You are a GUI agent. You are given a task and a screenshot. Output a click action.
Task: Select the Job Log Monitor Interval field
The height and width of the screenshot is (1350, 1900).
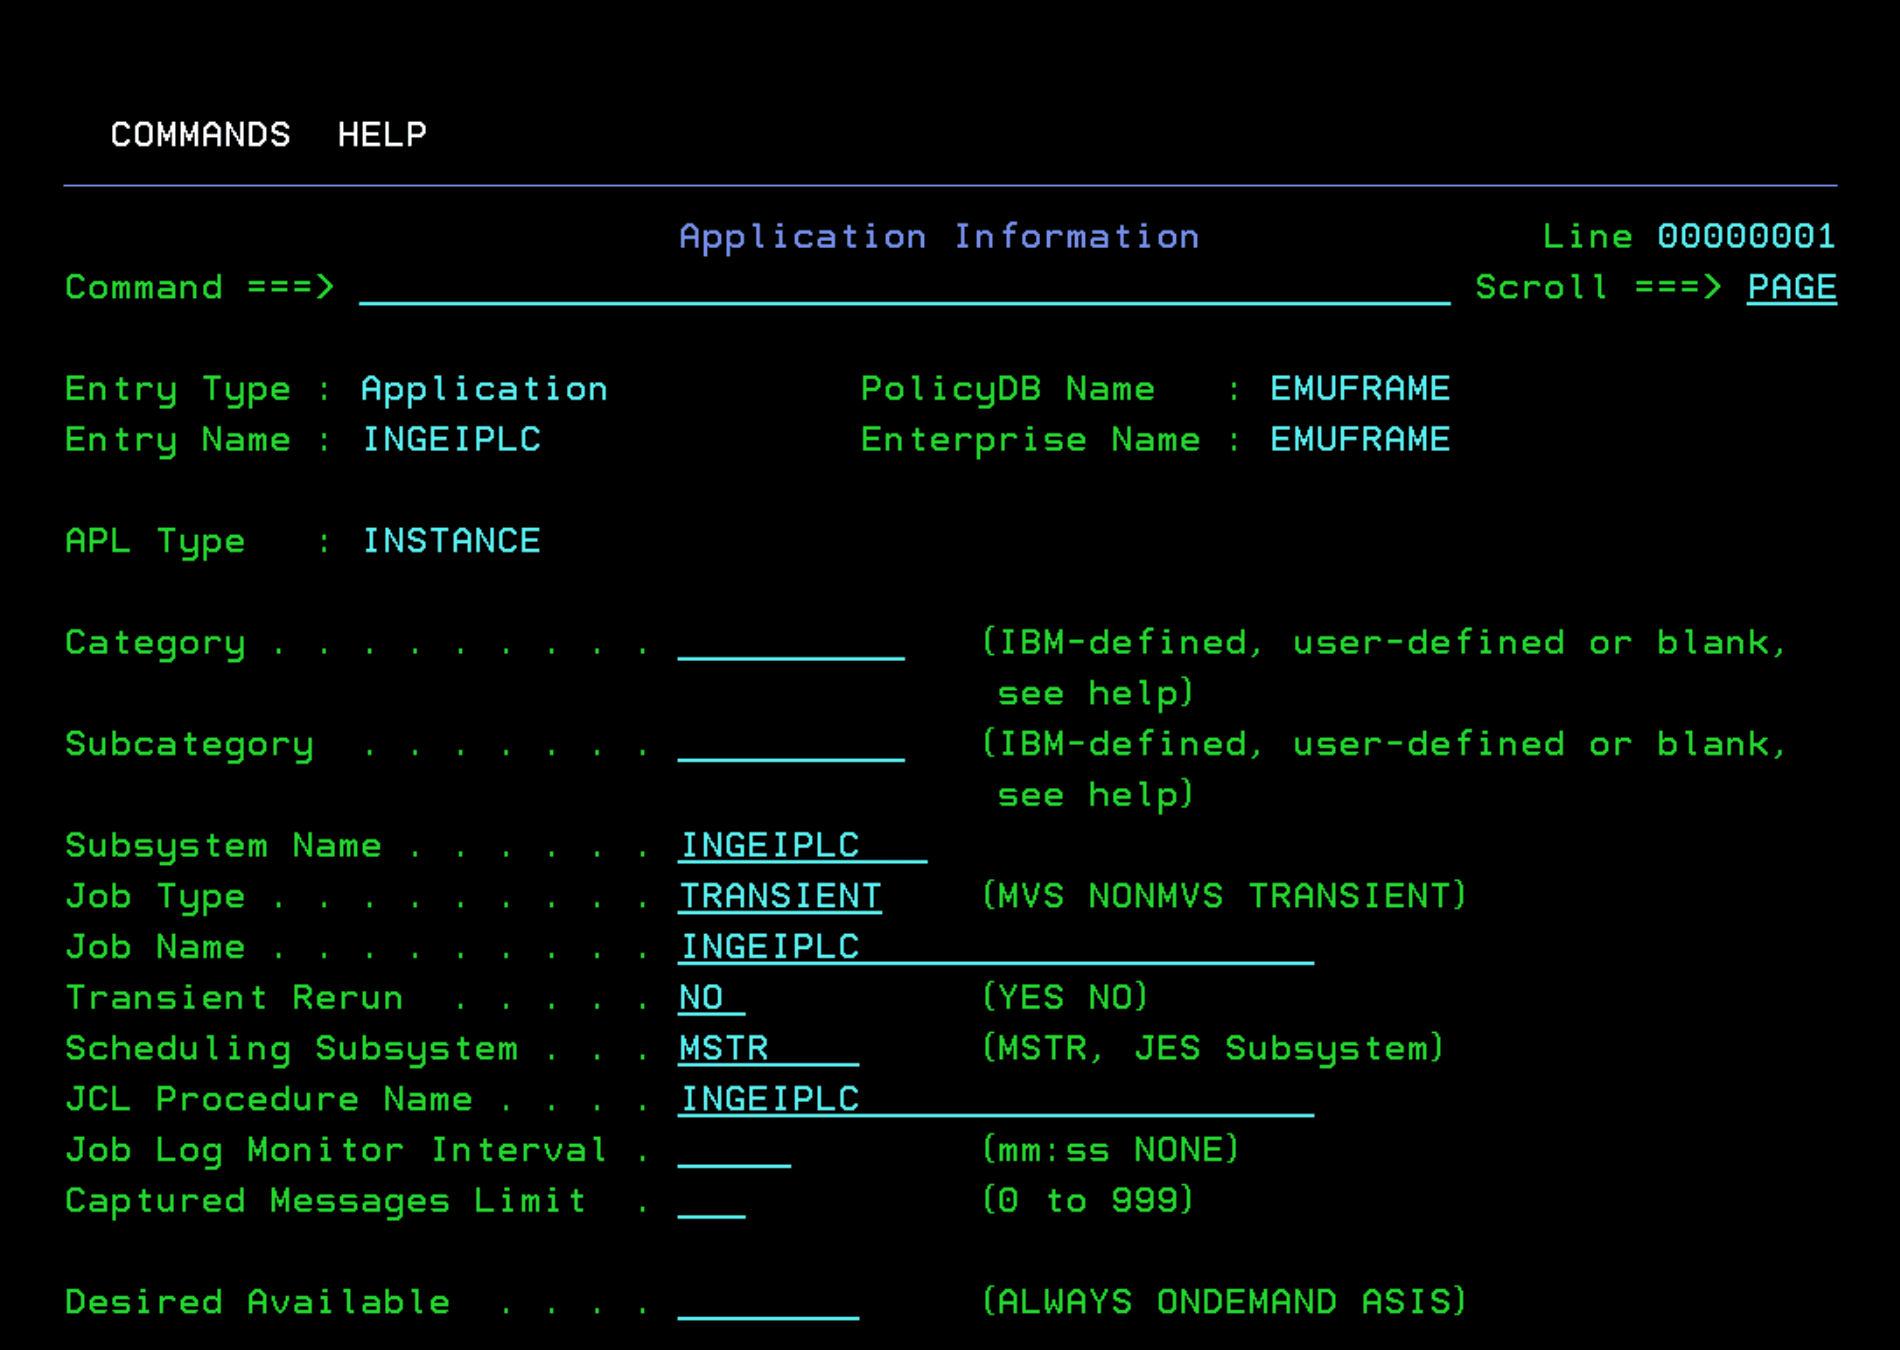tap(733, 1151)
